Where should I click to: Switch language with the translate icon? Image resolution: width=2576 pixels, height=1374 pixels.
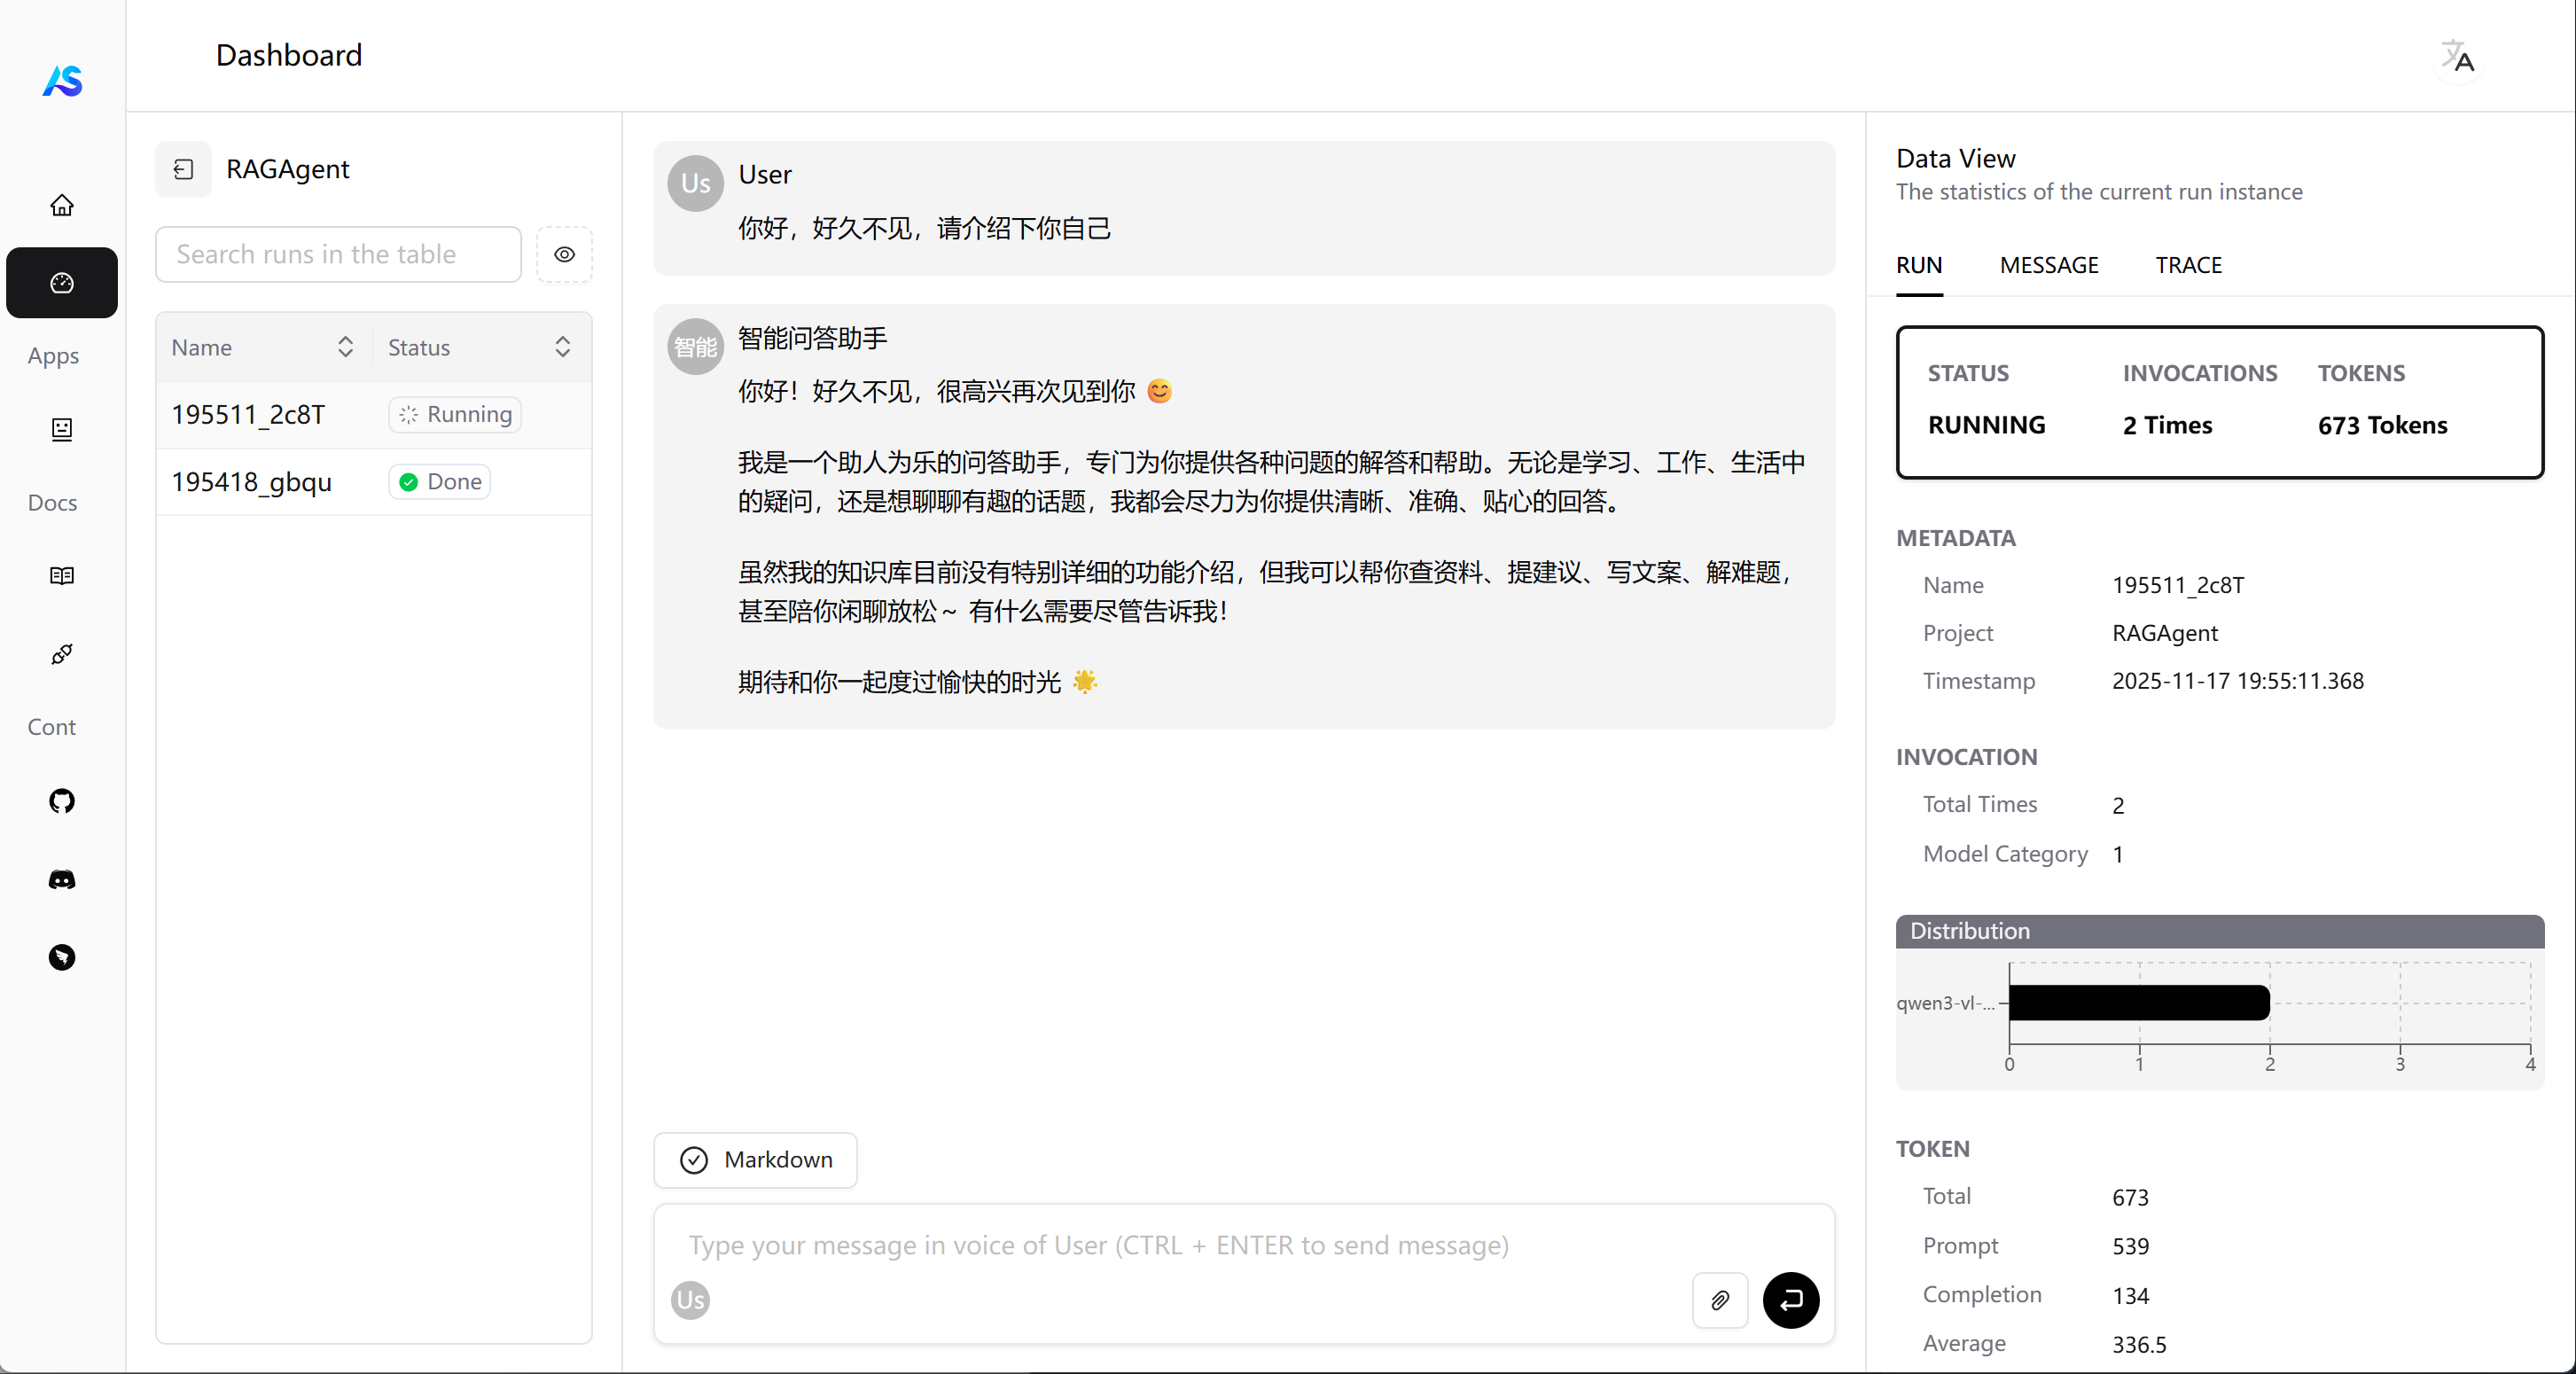[x=2457, y=57]
